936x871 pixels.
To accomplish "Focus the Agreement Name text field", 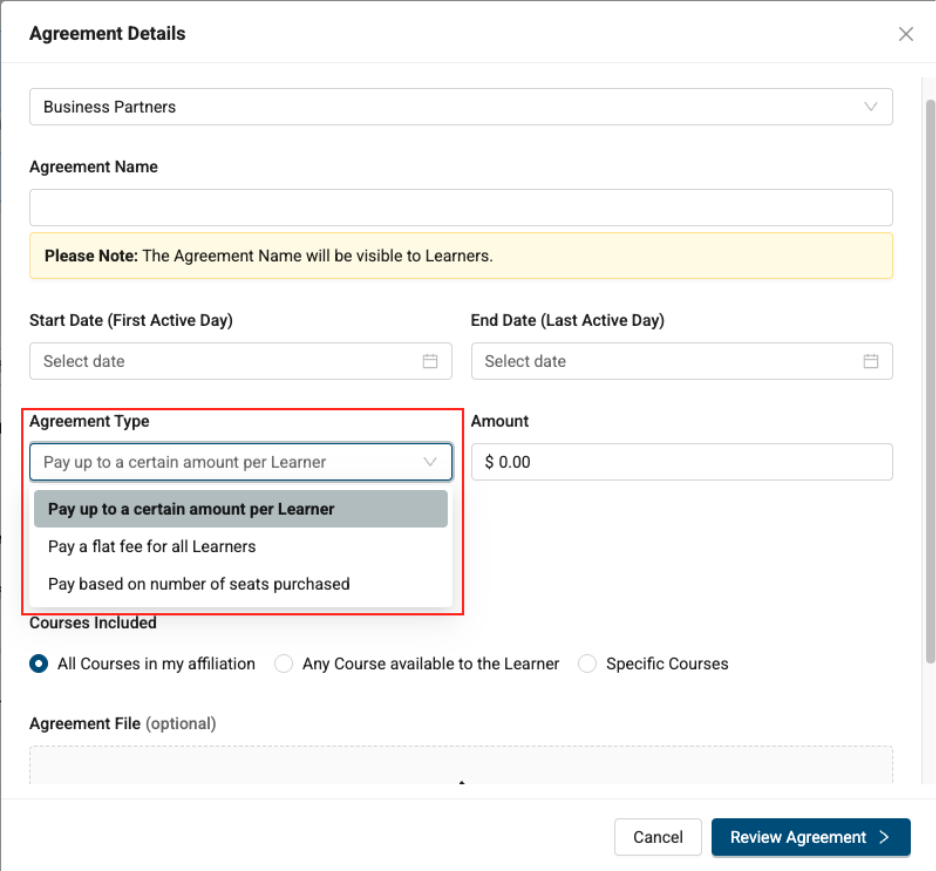I will pos(461,207).
